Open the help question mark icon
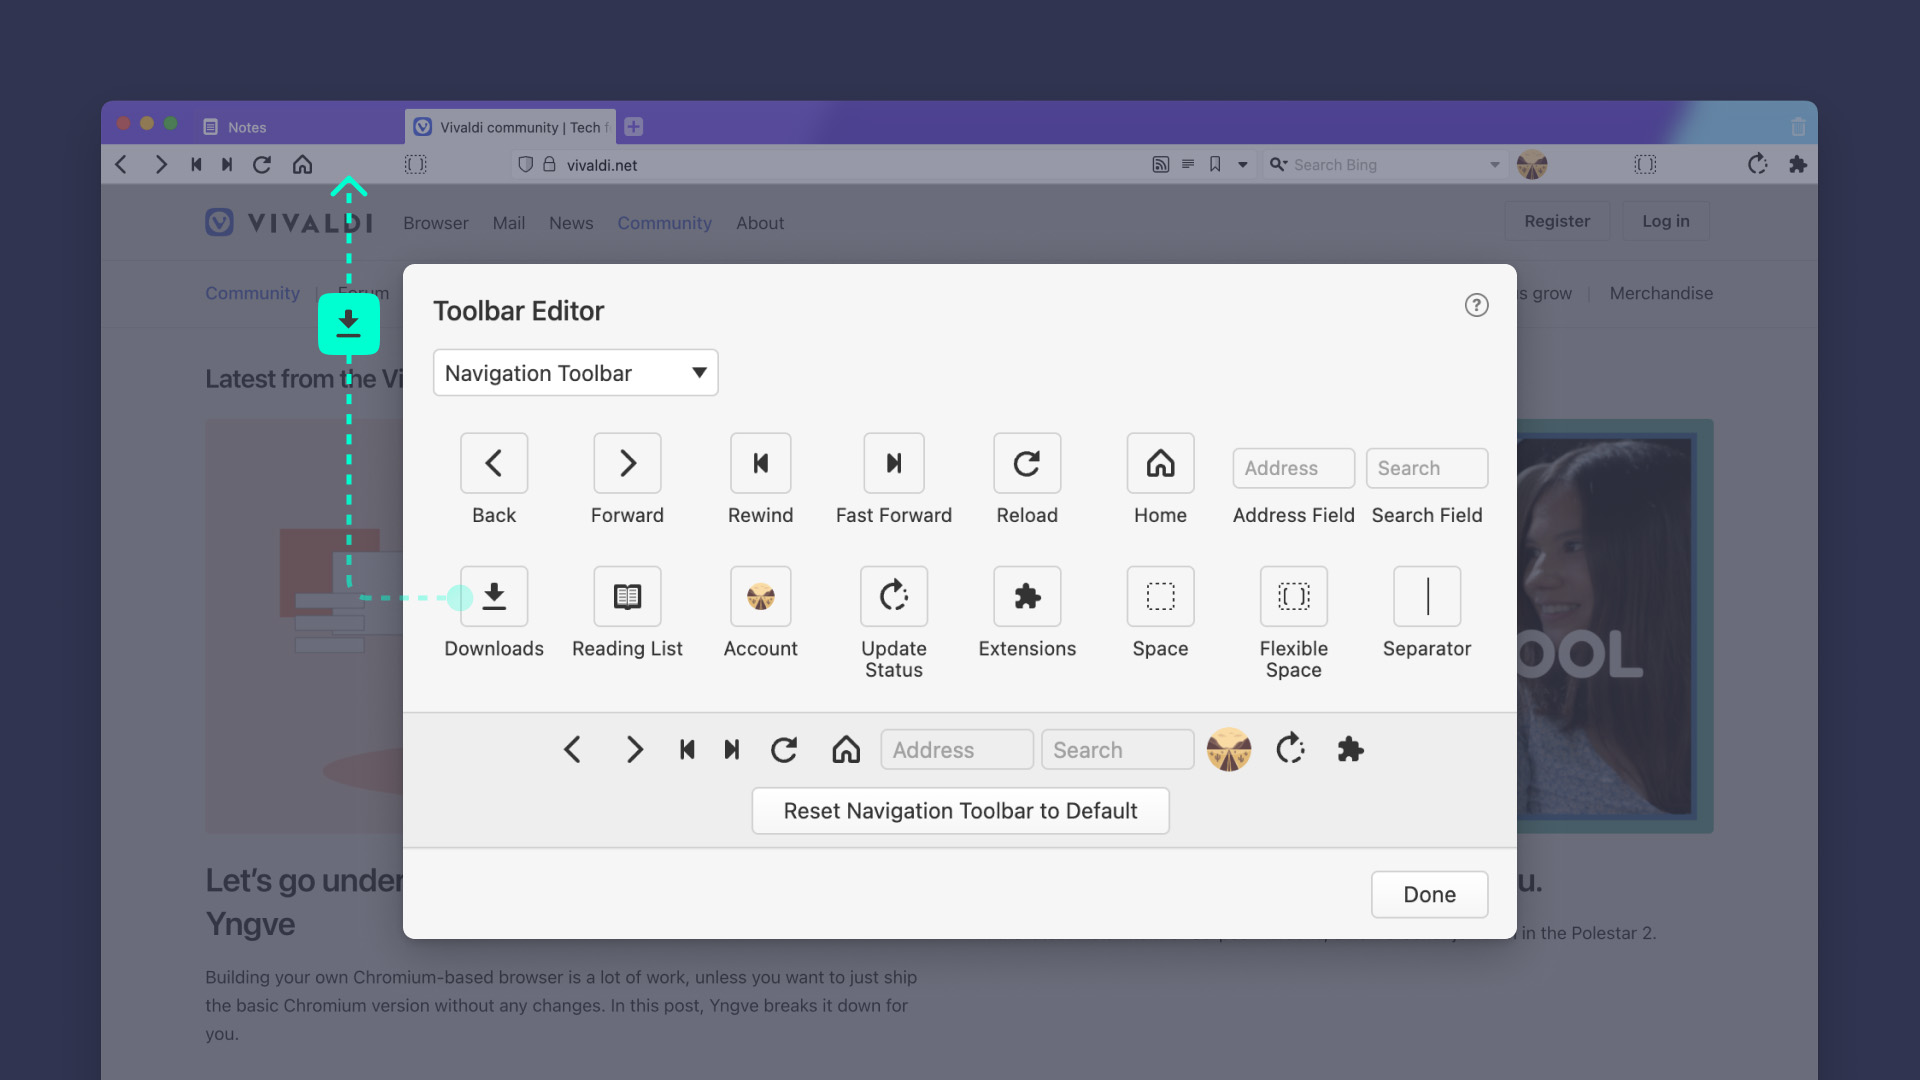This screenshot has height=1080, width=1920. point(1476,305)
